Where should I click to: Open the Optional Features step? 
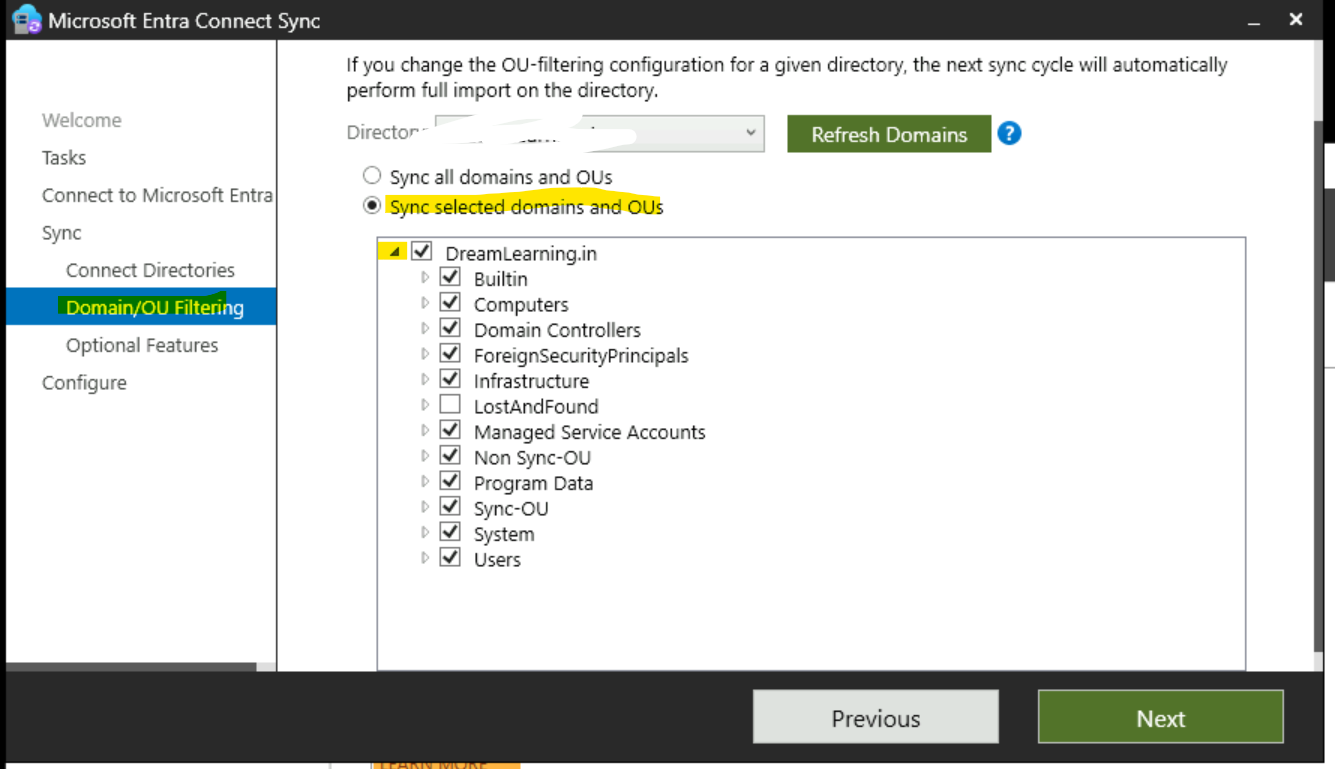pyautogui.click(x=142, y=345)
